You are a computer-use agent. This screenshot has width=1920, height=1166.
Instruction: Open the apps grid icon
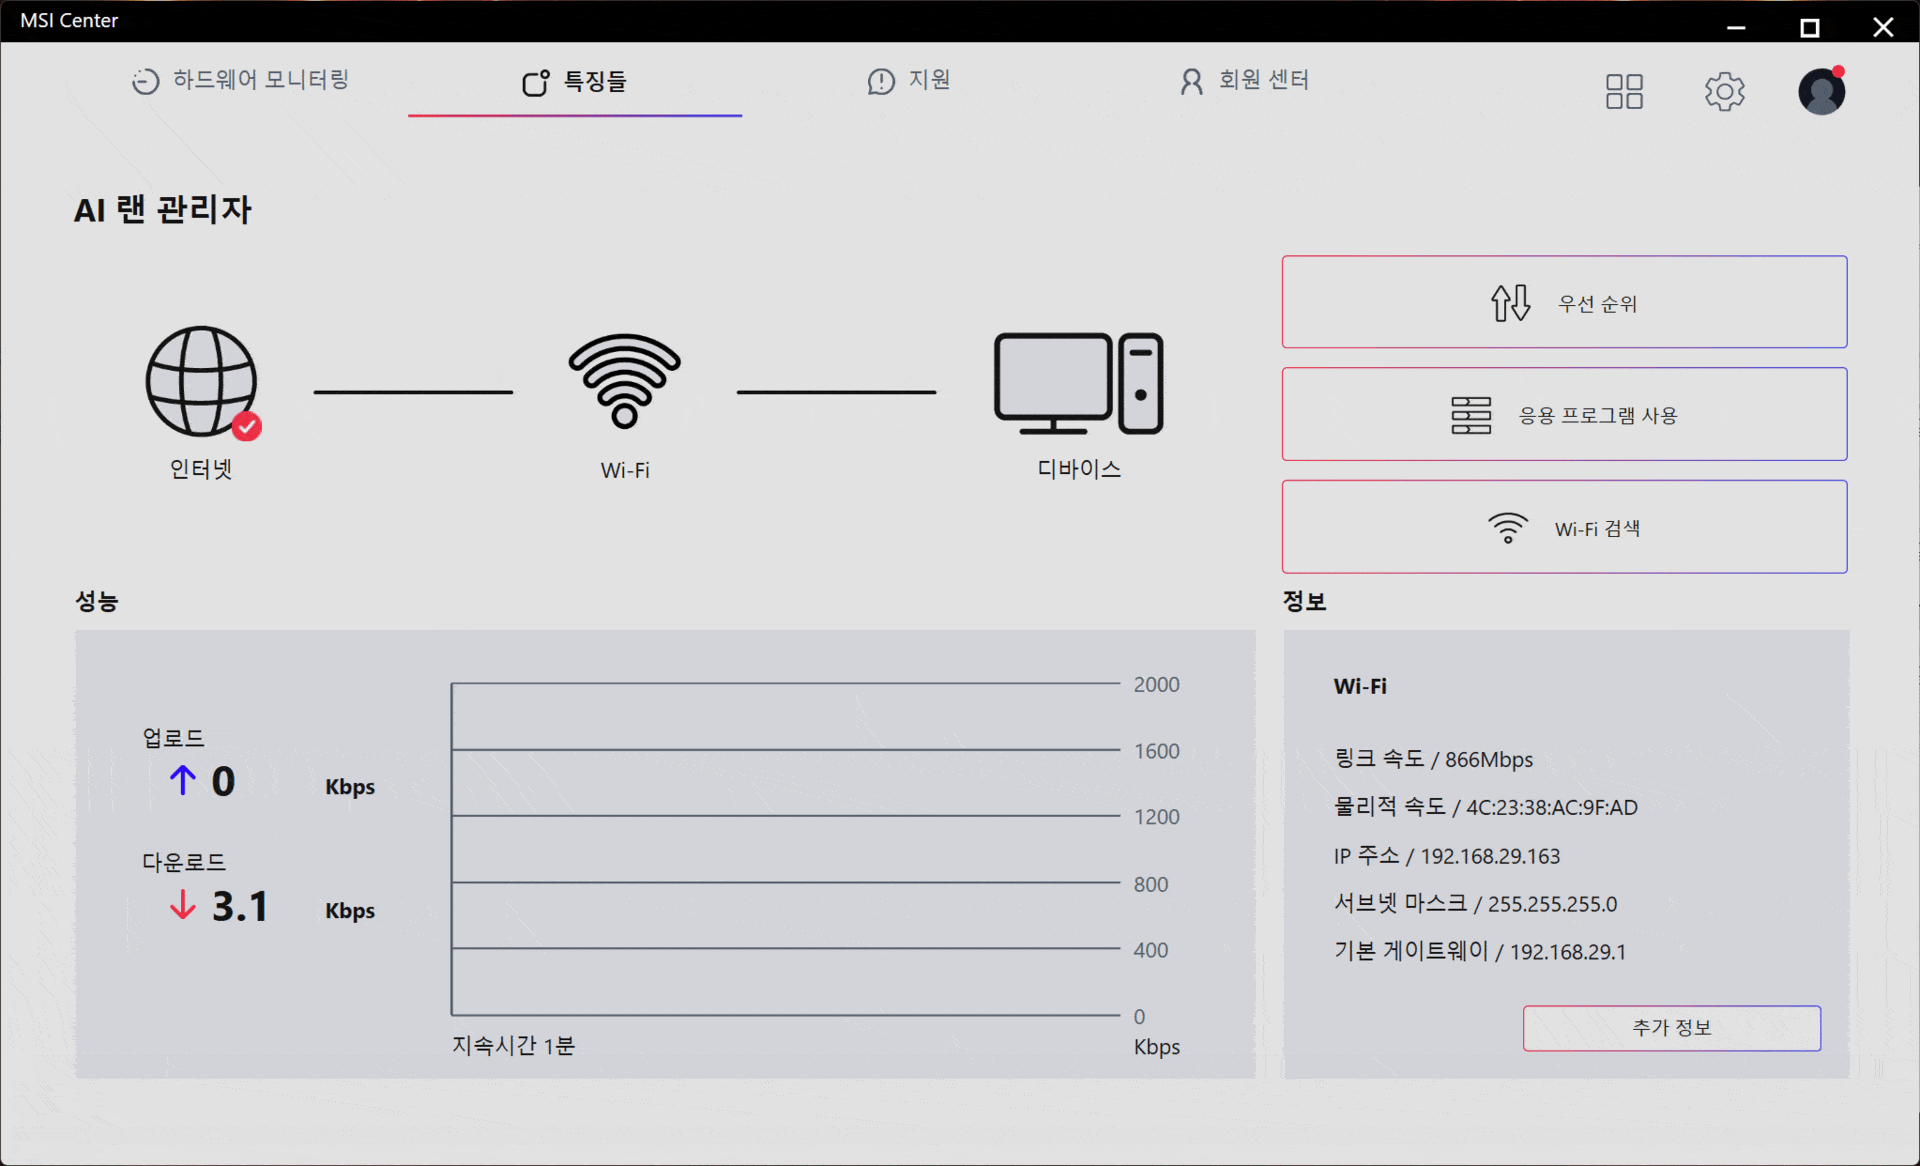coord(1623,92)
